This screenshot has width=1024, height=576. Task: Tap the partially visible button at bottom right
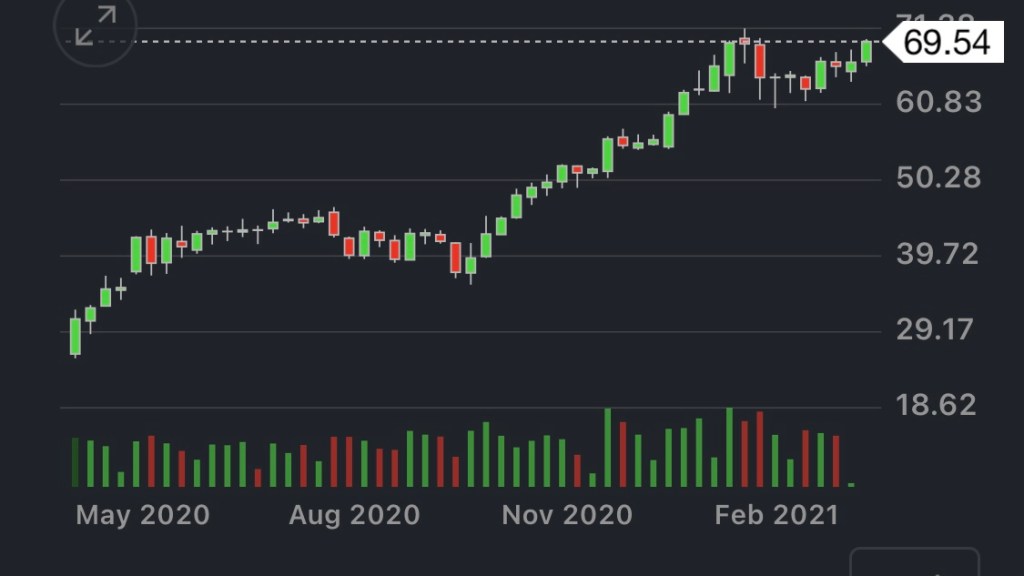coord(914,563)
